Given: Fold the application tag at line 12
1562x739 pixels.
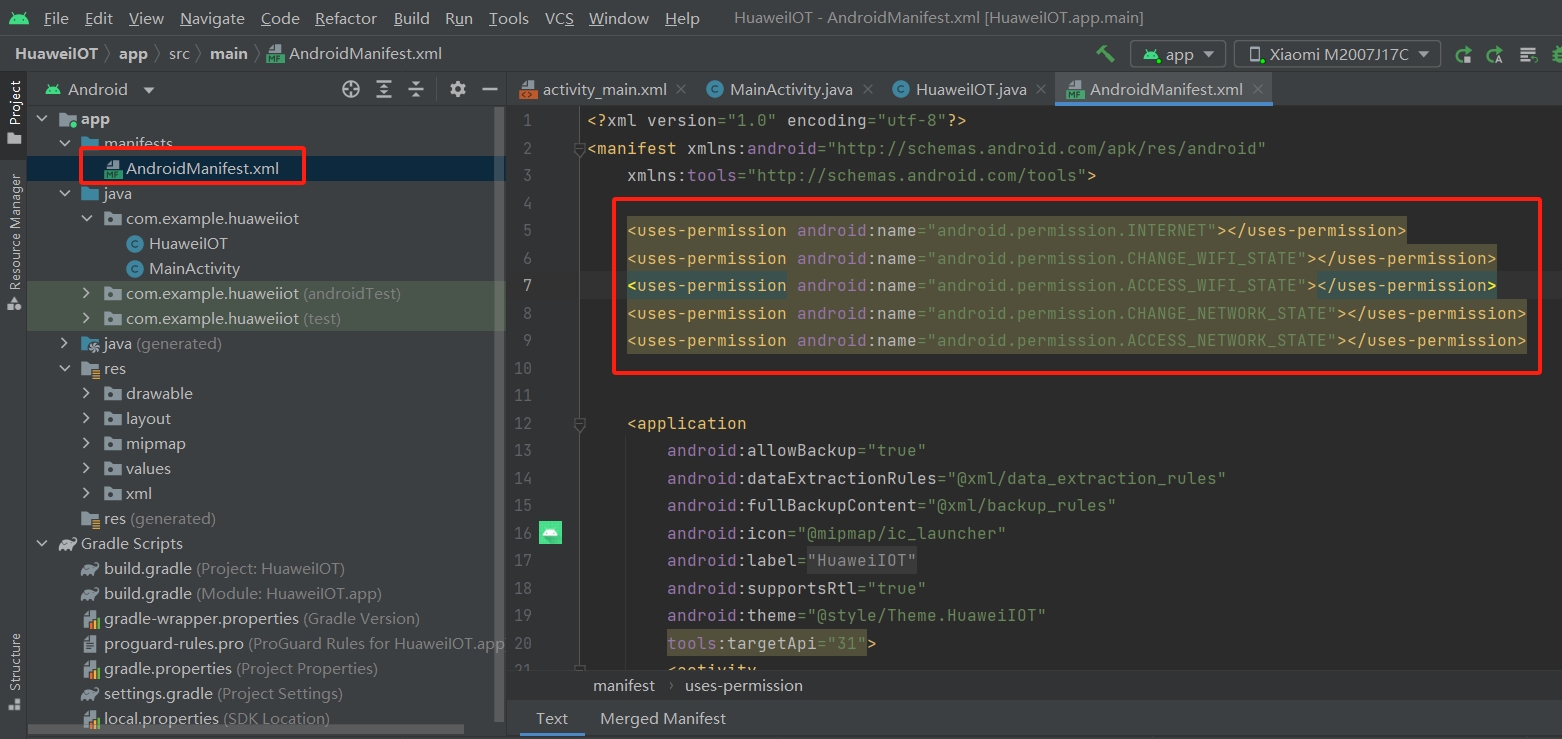Looking at the screenshot, I should pos(579,424).
